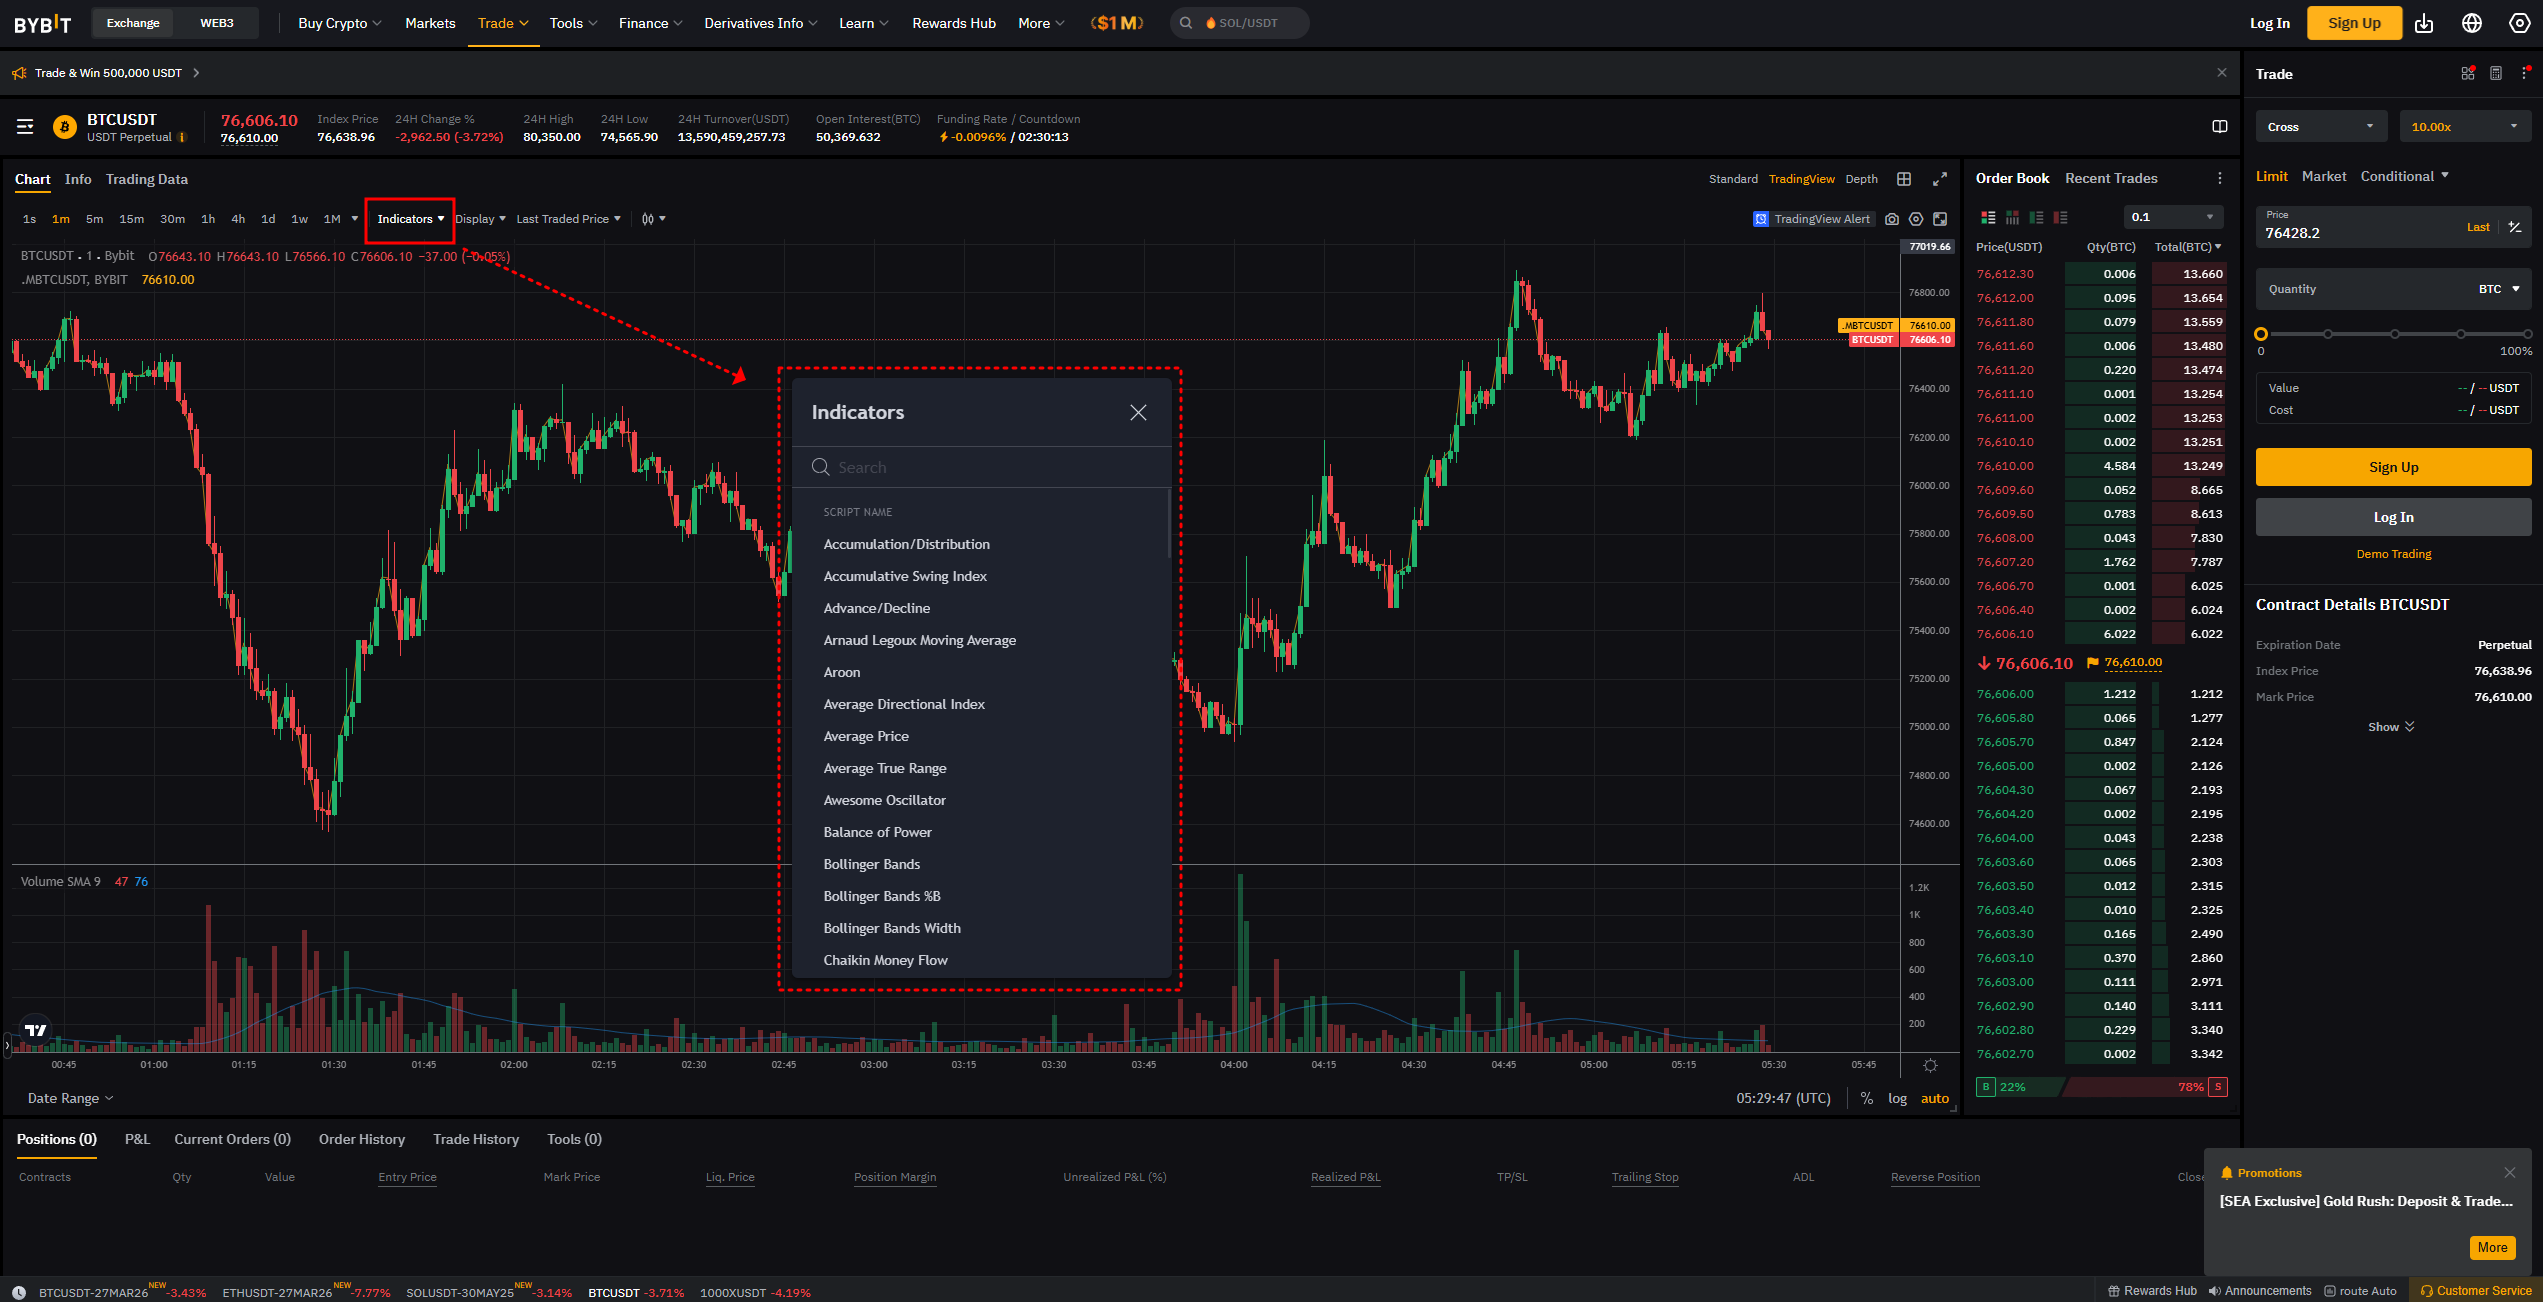2543x1302 pixels.
Task: Switch to multi-chart grid layout icon
Action: [x=1904, y=179]
